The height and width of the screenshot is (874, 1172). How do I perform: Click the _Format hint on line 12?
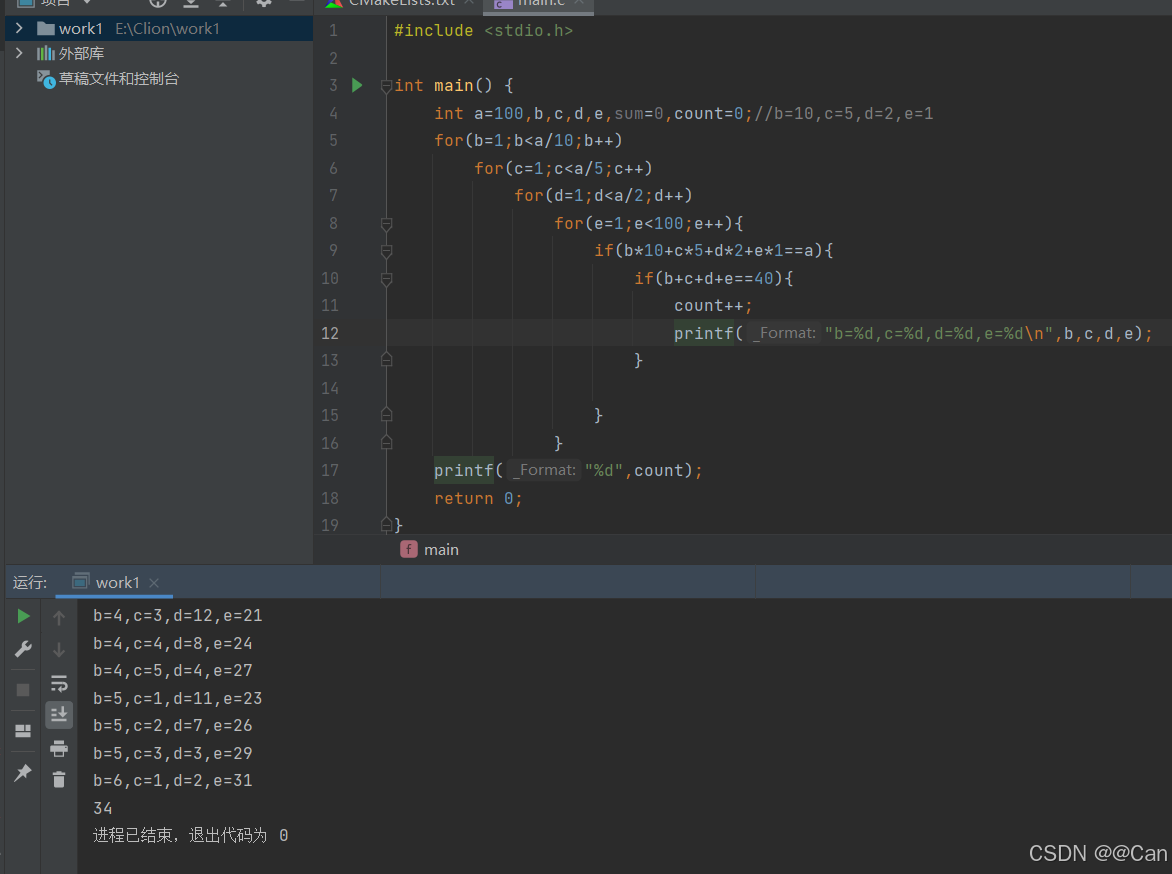[x=784, y=333]
